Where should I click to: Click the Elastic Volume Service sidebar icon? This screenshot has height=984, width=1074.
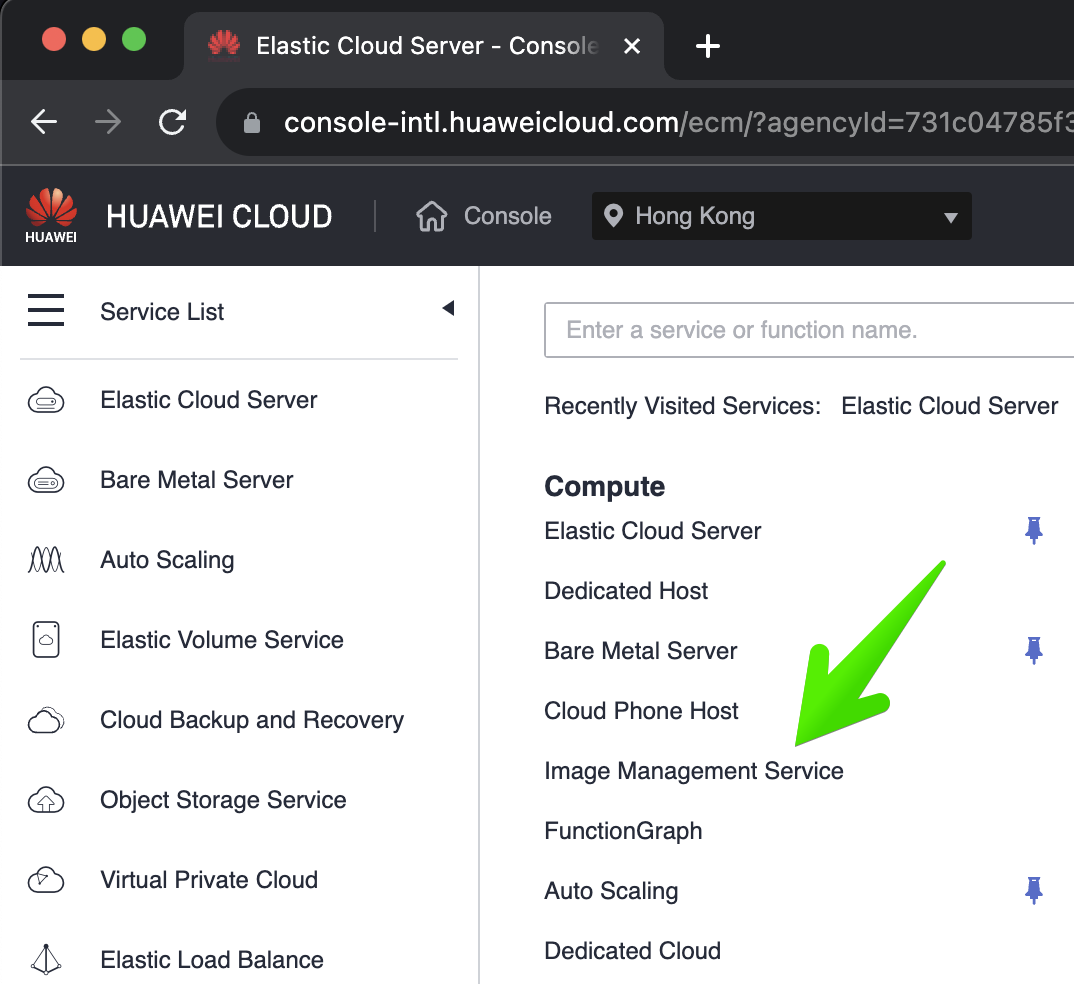pos(46,640)
